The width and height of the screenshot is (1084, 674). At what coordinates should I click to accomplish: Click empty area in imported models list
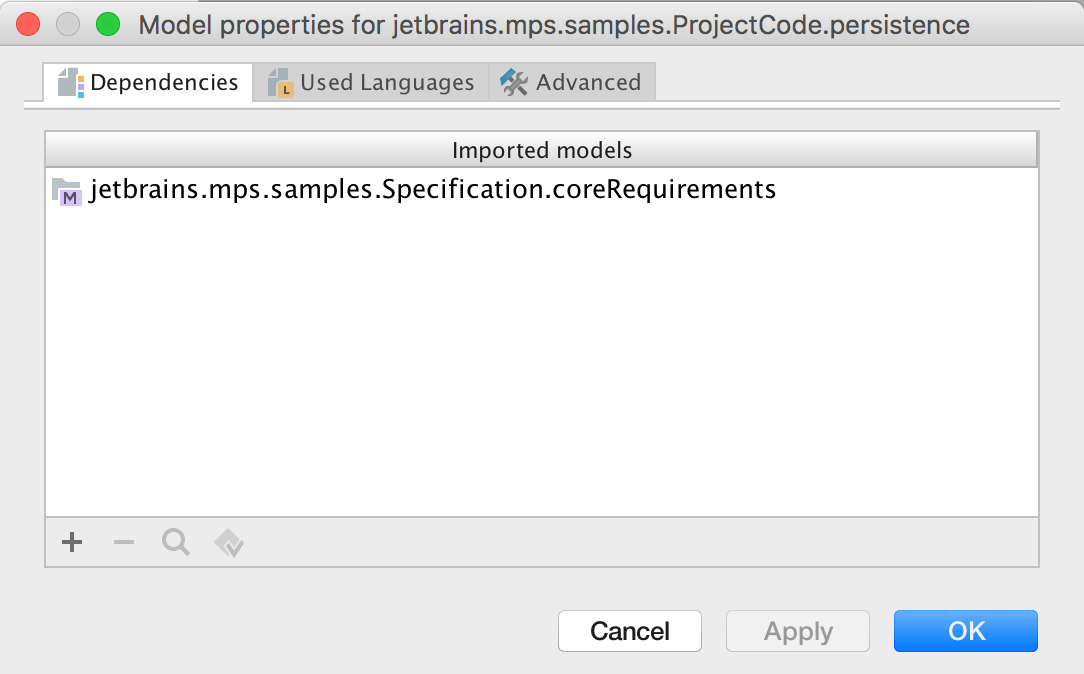[x=540, y=380]
